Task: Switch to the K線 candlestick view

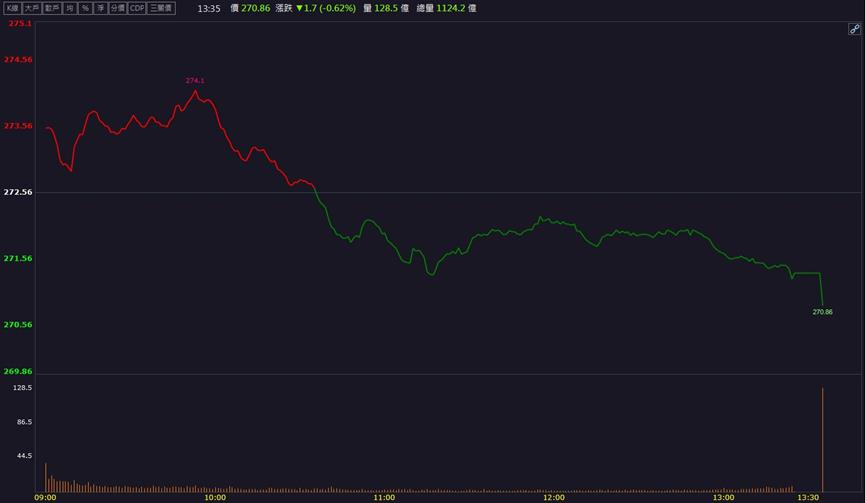Action: pos(12,8)
